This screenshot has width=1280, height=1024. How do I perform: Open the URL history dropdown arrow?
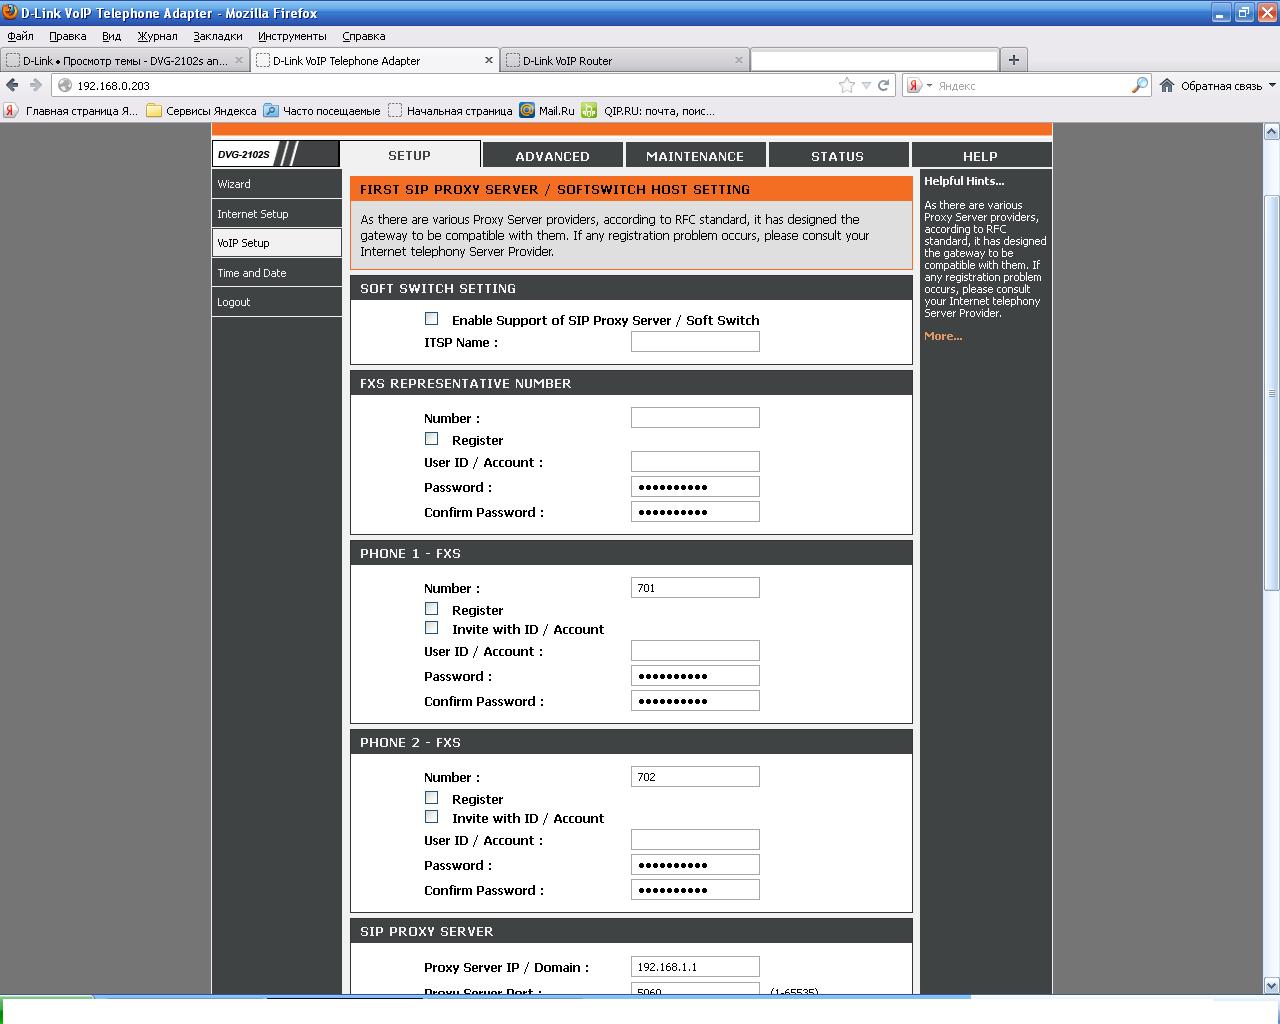tap(866, 86)
